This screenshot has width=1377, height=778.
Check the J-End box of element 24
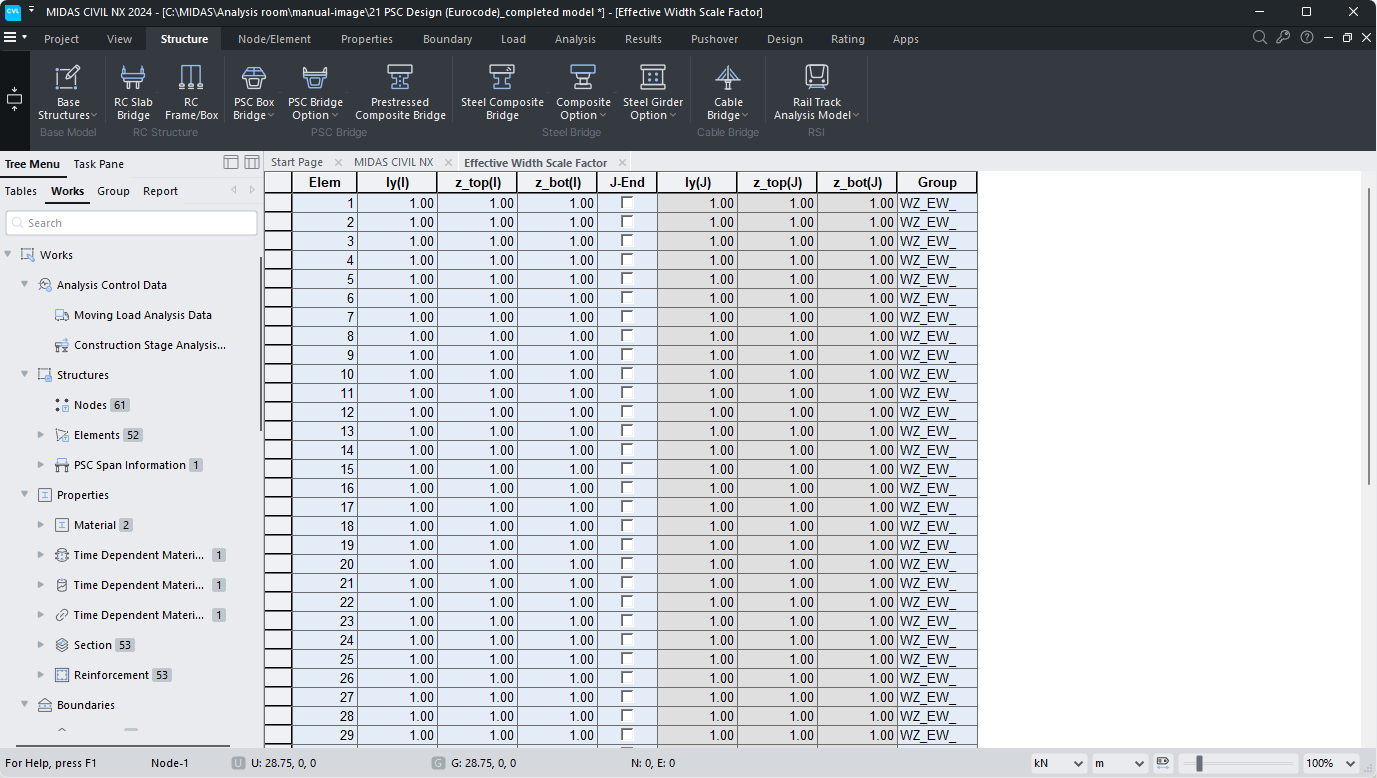pyautogui.click(x=627, y=640)
